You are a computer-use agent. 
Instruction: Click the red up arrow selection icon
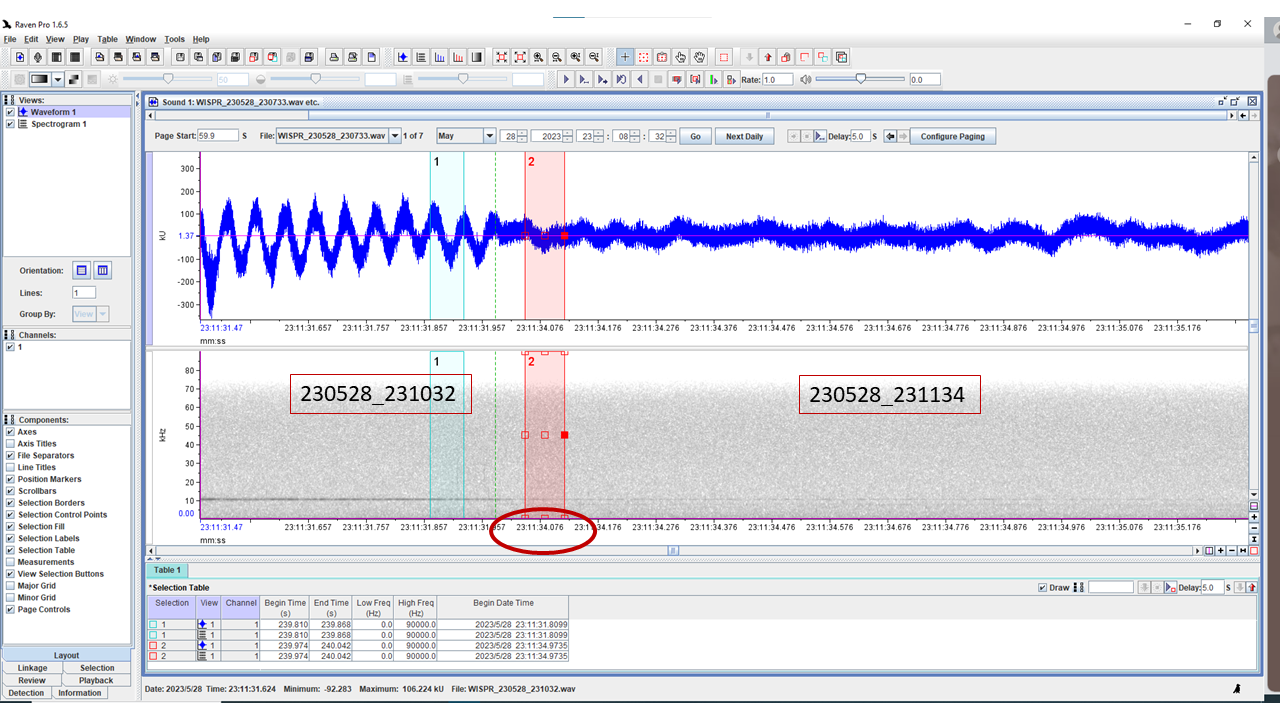pos(768,57)
